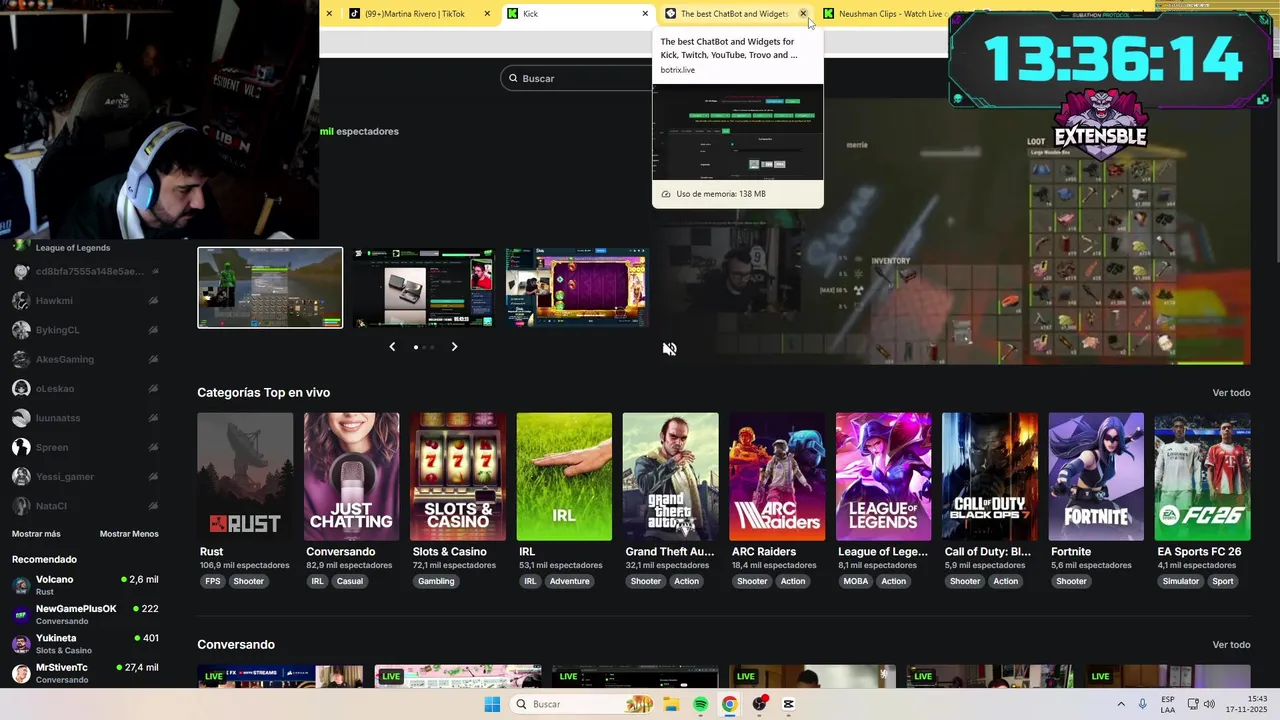
Task: Open Call of Duty Black Ops 7 cover
Action: click(x=990, y=477)
